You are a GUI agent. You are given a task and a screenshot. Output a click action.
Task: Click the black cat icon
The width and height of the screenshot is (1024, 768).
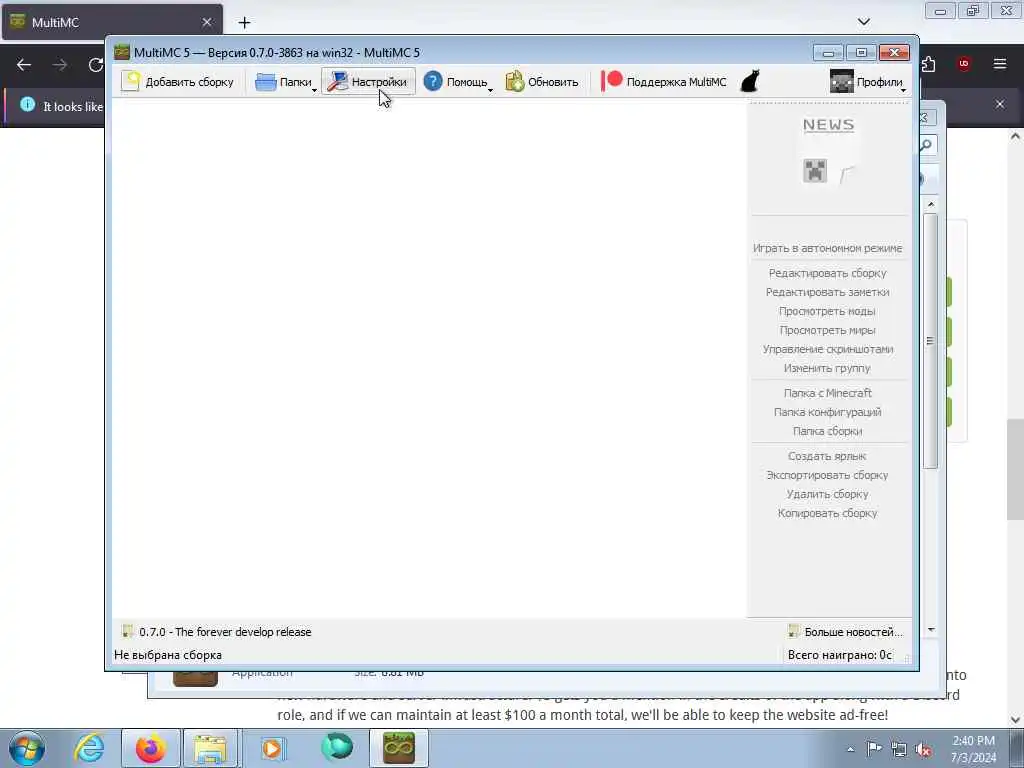pos(750,82)
